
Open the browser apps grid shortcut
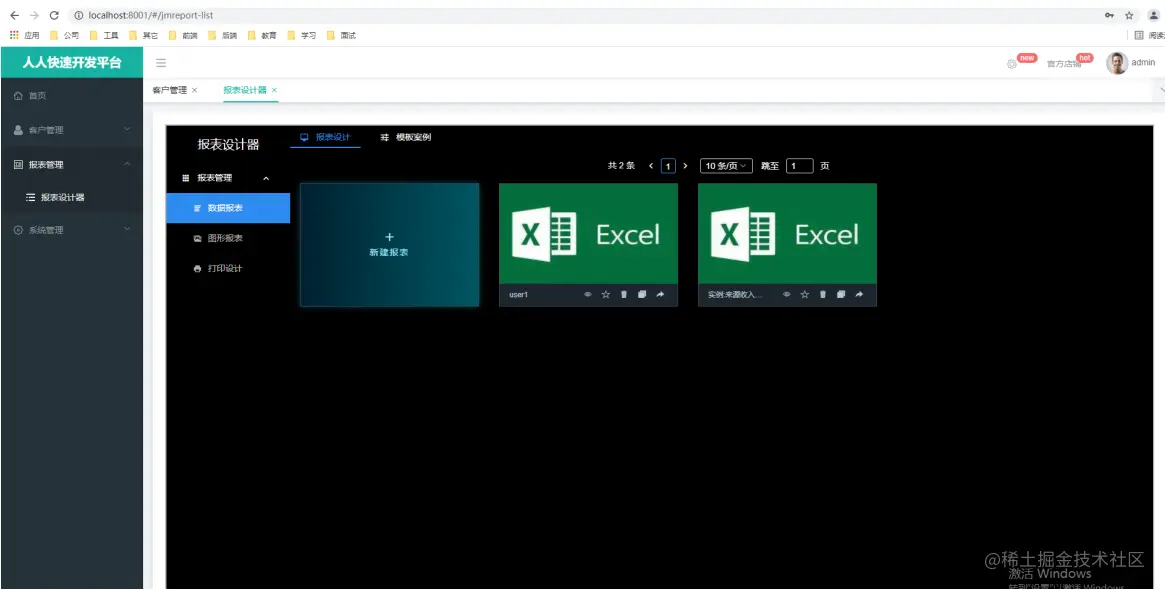point(14,35)
